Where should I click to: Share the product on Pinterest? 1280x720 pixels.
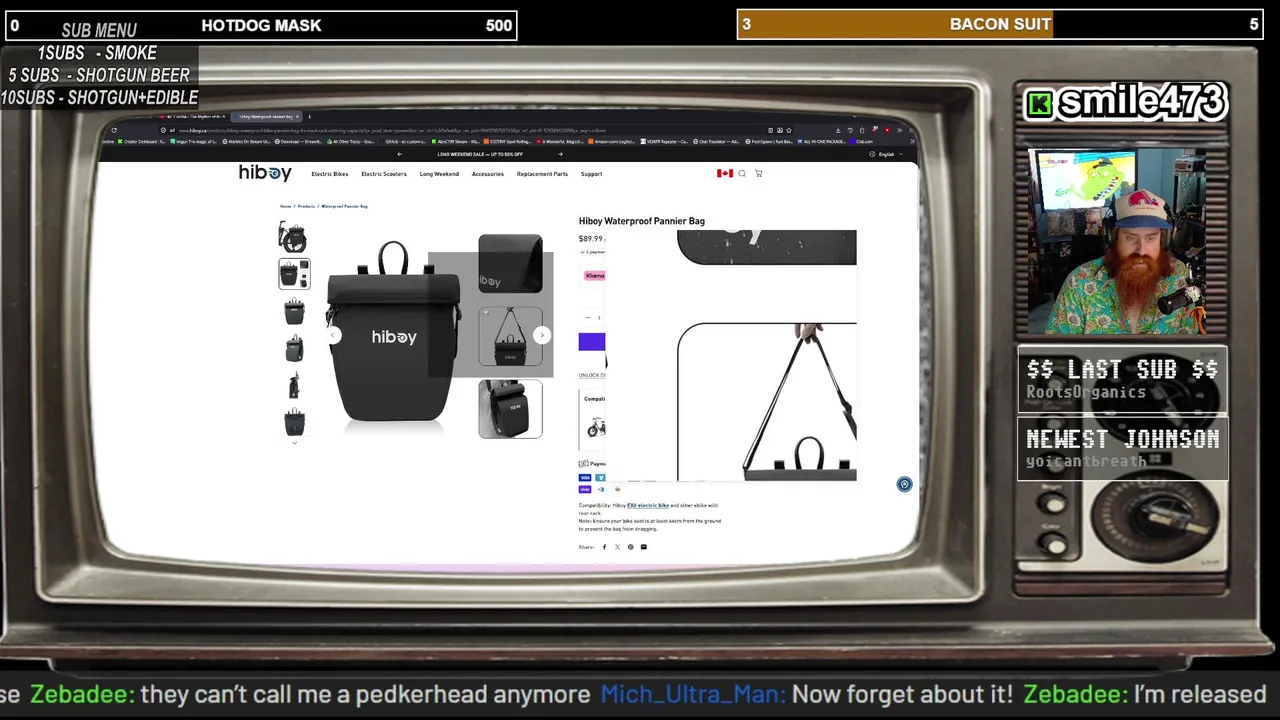[x=630, y=547]
